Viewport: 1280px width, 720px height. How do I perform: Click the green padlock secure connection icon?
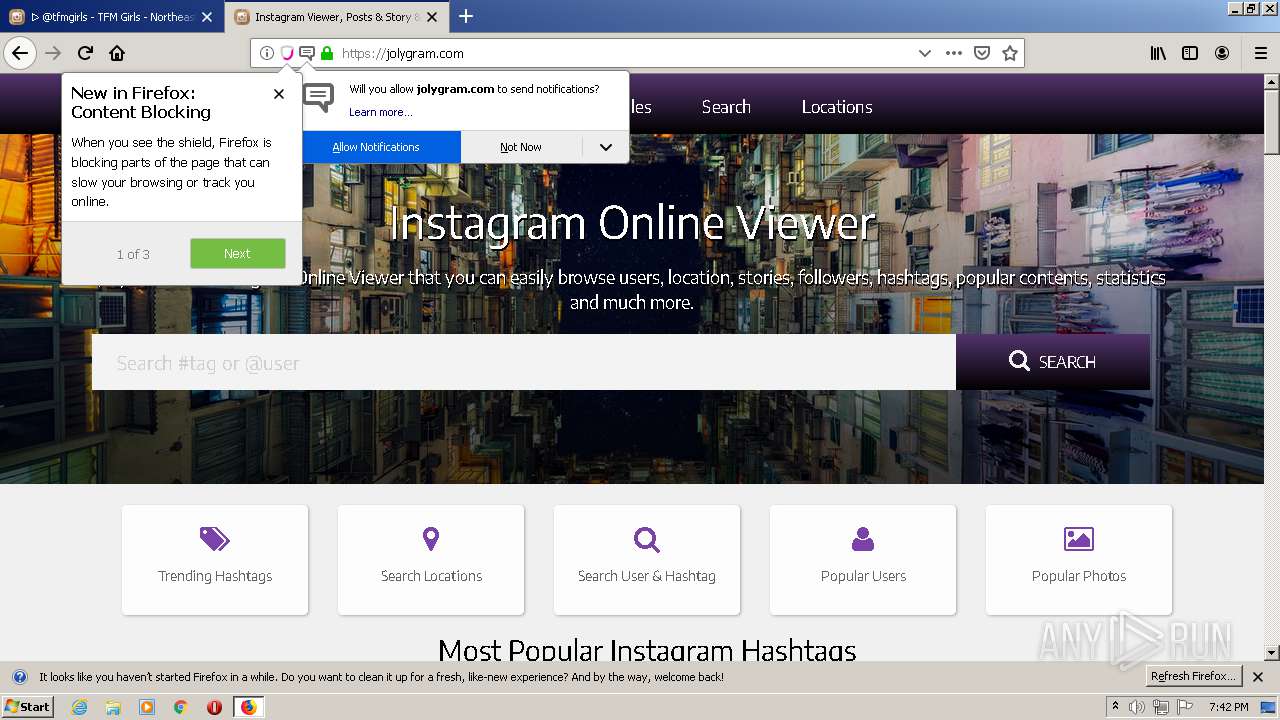point(327,53)
